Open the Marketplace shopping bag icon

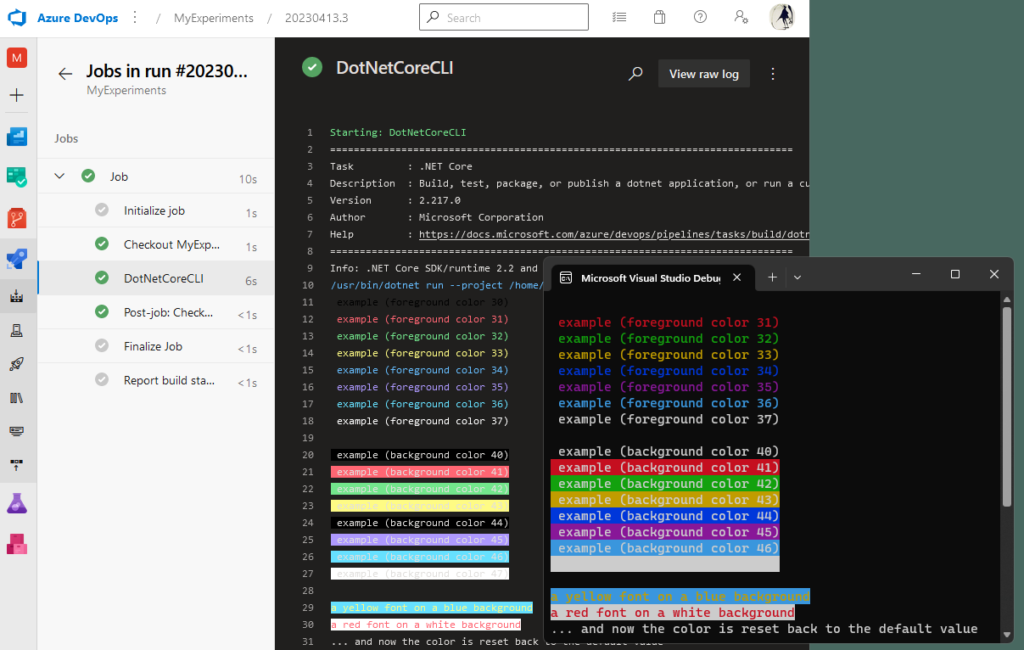click(659, 17)
